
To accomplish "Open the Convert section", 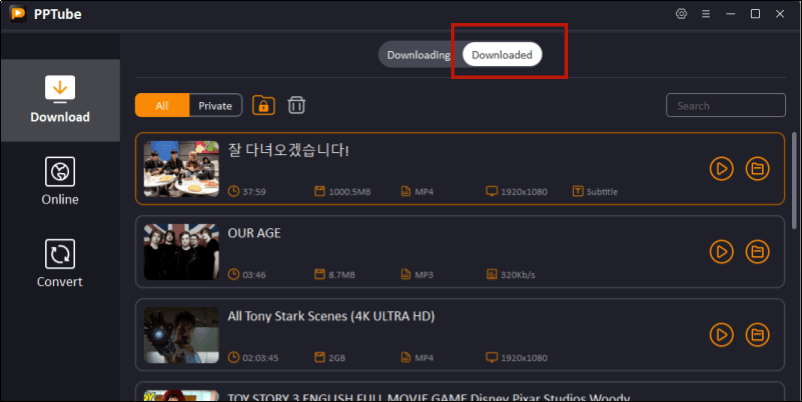I will [60, 263].
